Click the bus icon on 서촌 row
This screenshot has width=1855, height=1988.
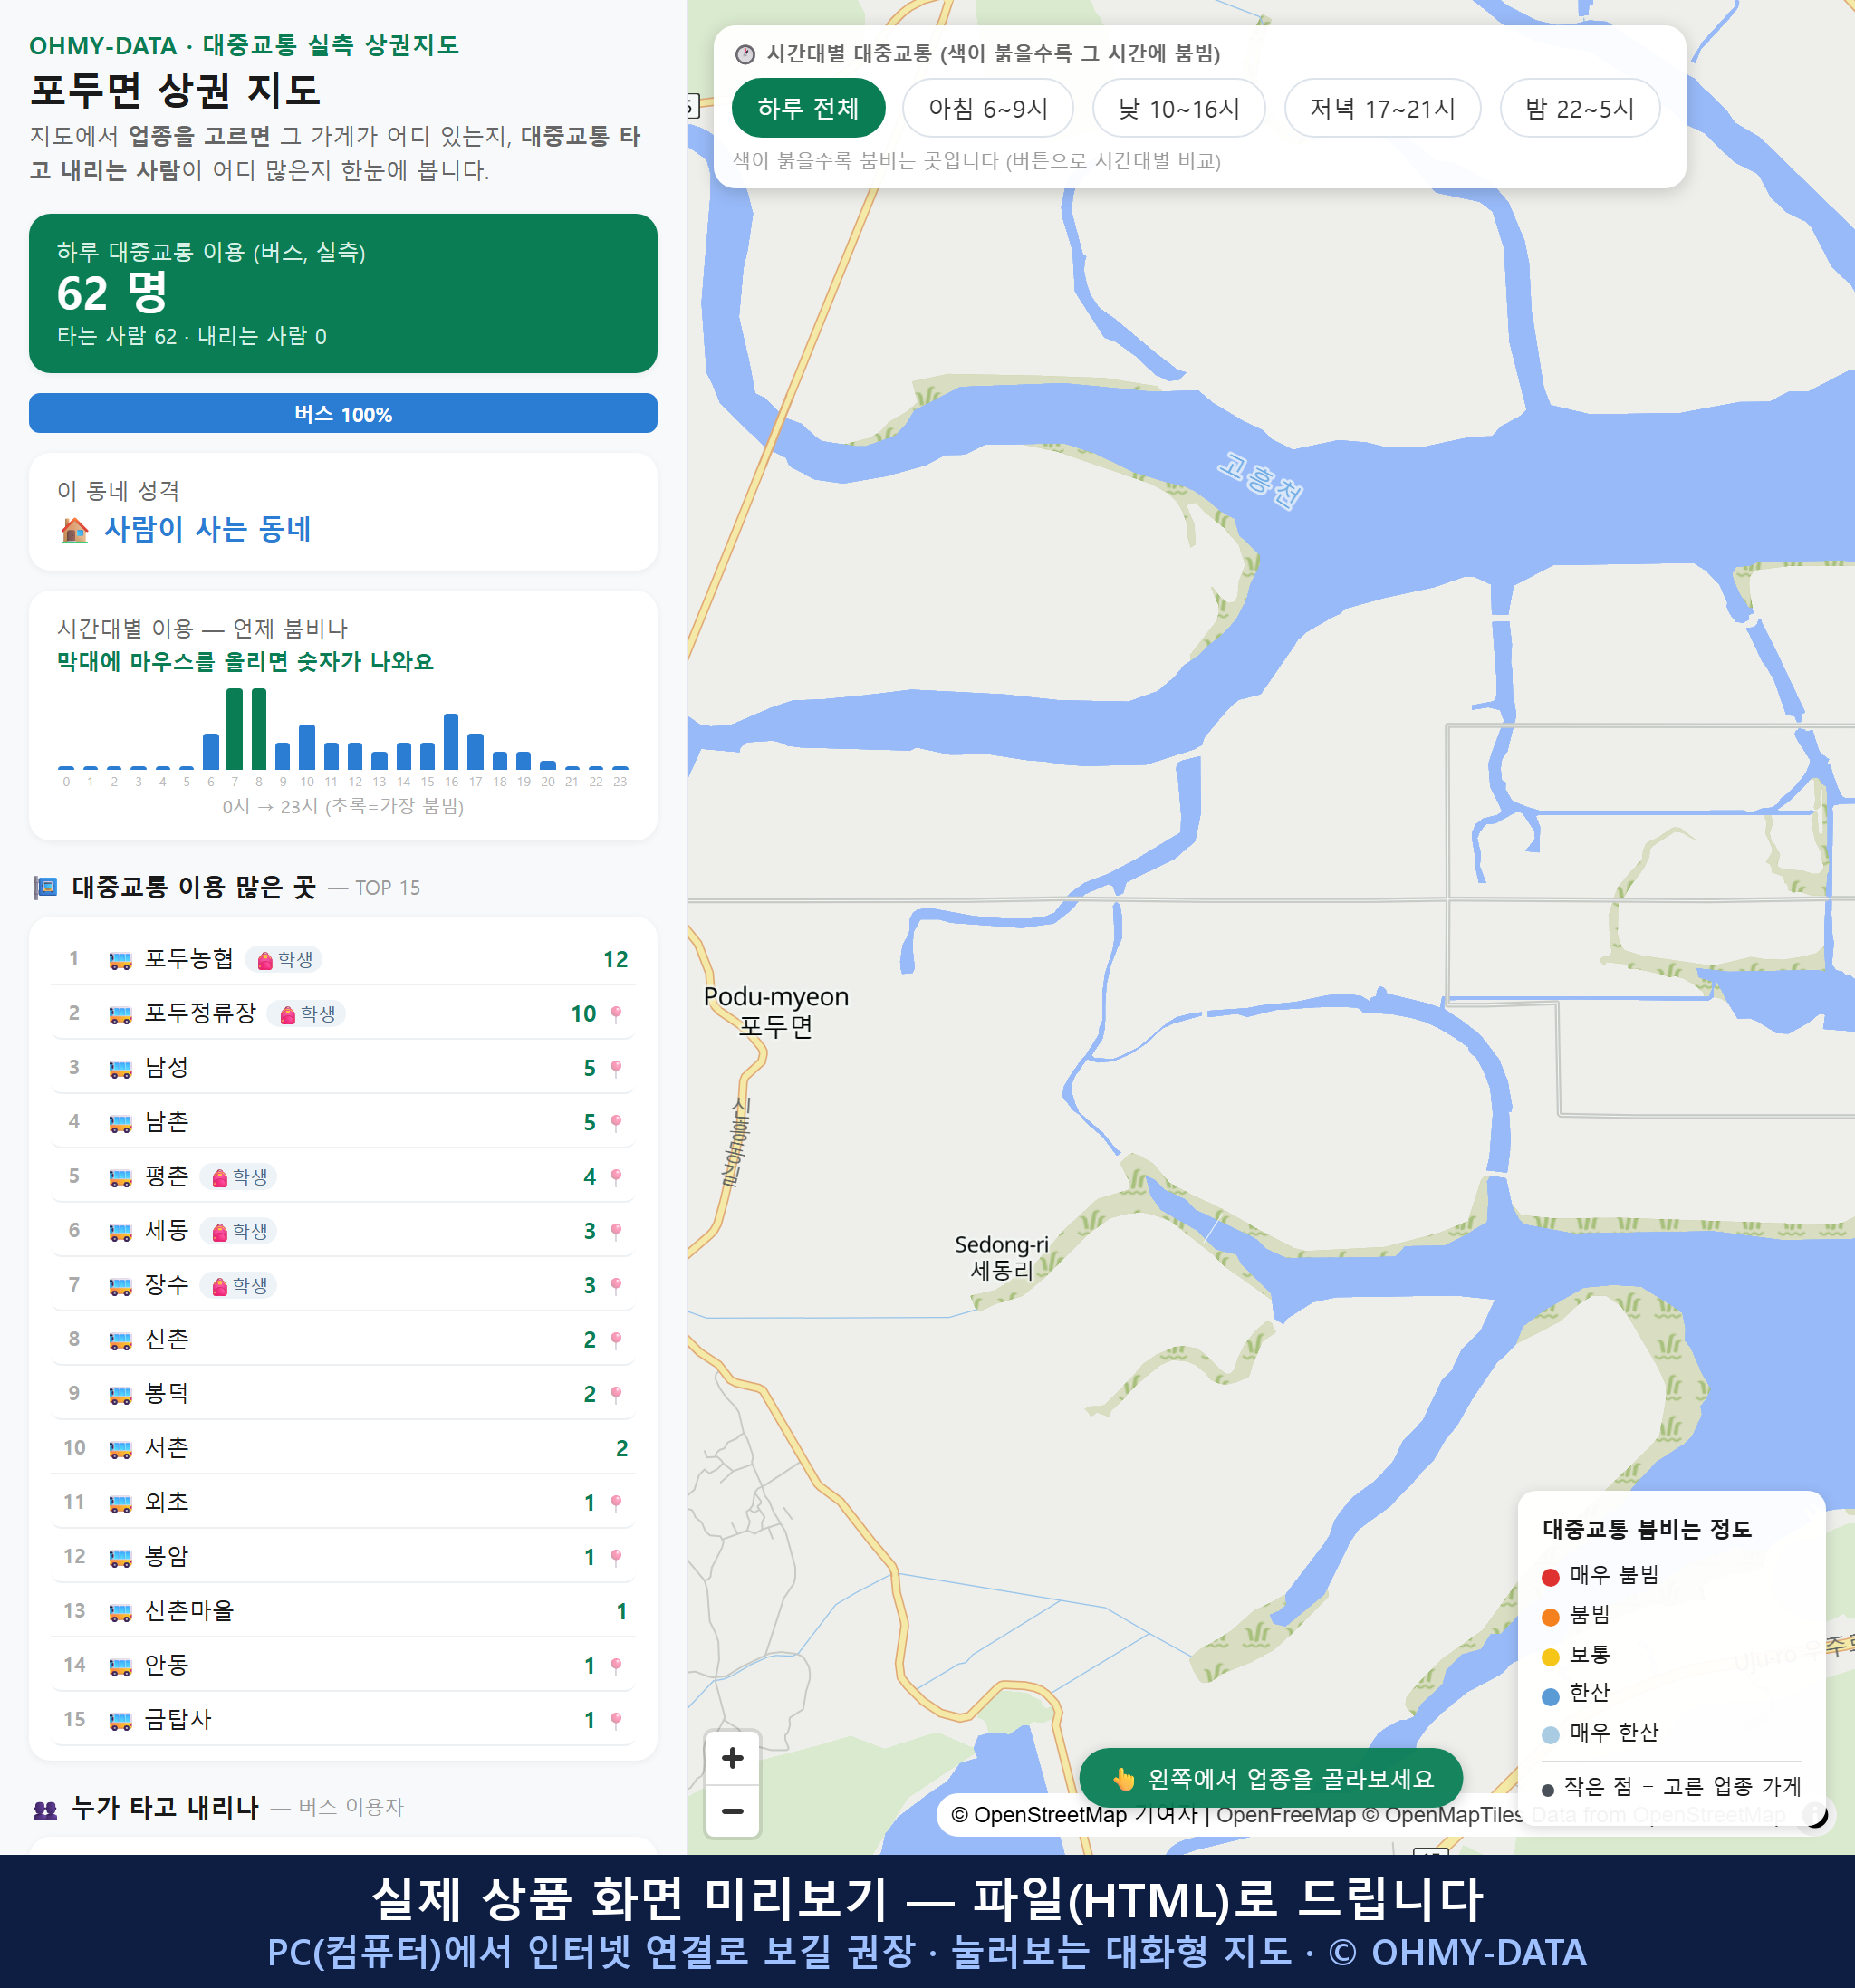[120, 1449]
